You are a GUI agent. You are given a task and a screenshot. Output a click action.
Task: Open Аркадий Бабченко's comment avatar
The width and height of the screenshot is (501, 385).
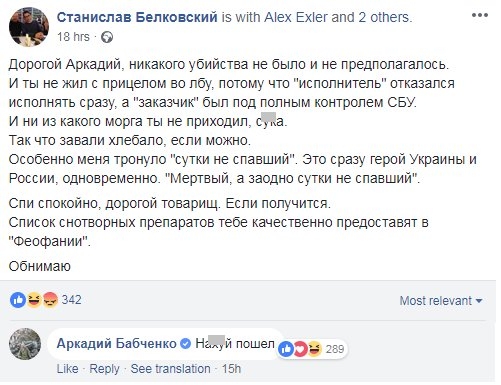point(25,345)
